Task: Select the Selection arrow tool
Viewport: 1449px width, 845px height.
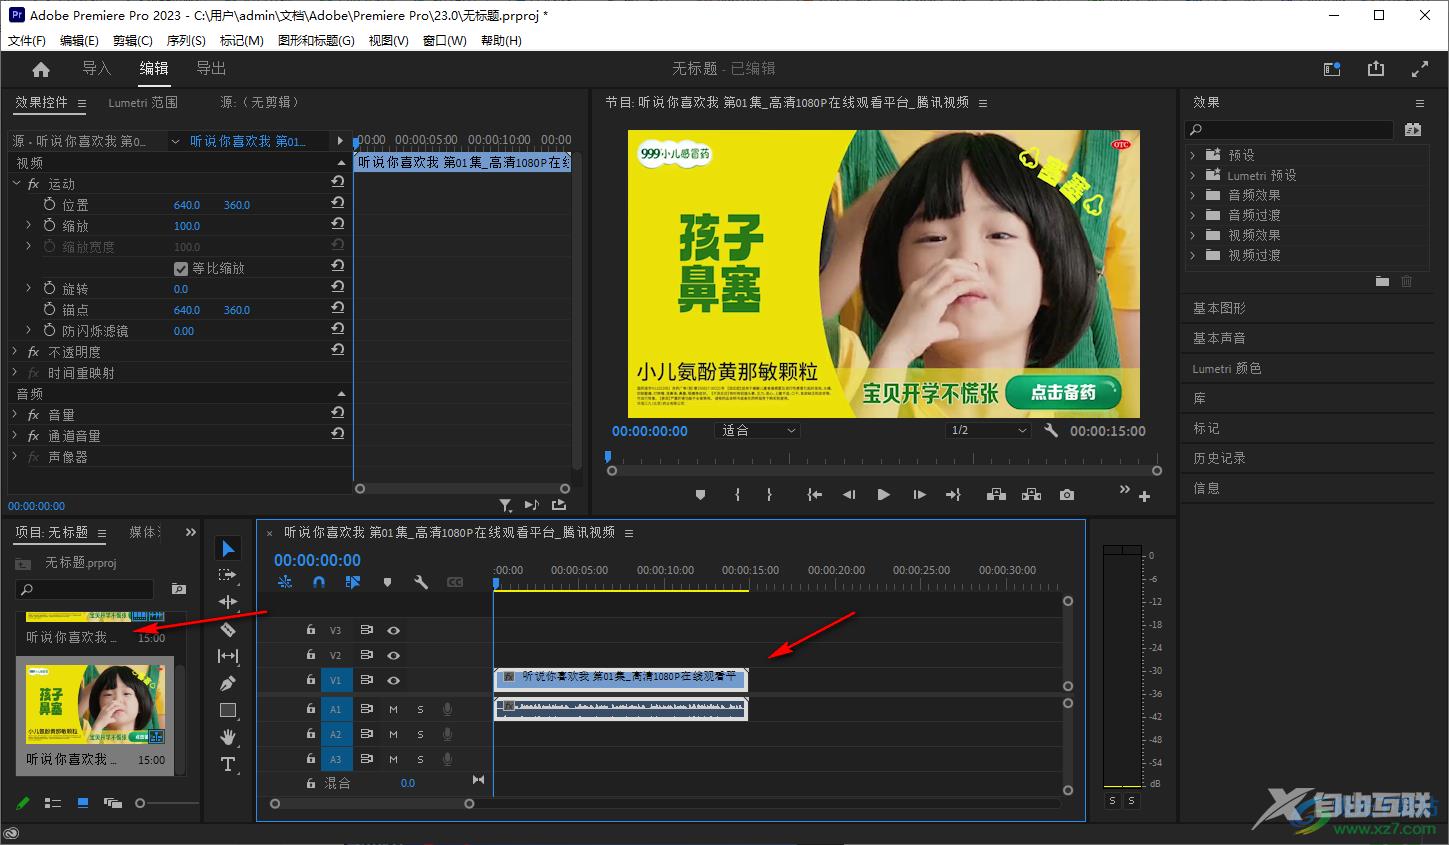Action: pos(228,548)
